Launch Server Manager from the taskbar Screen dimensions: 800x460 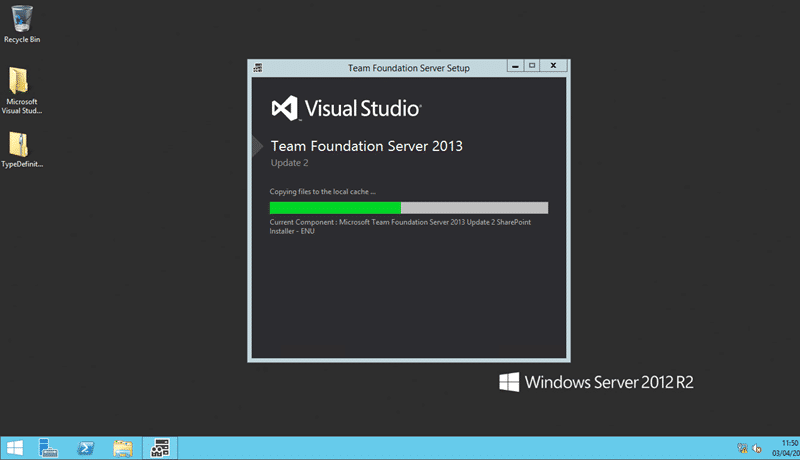tap(48, 448)
